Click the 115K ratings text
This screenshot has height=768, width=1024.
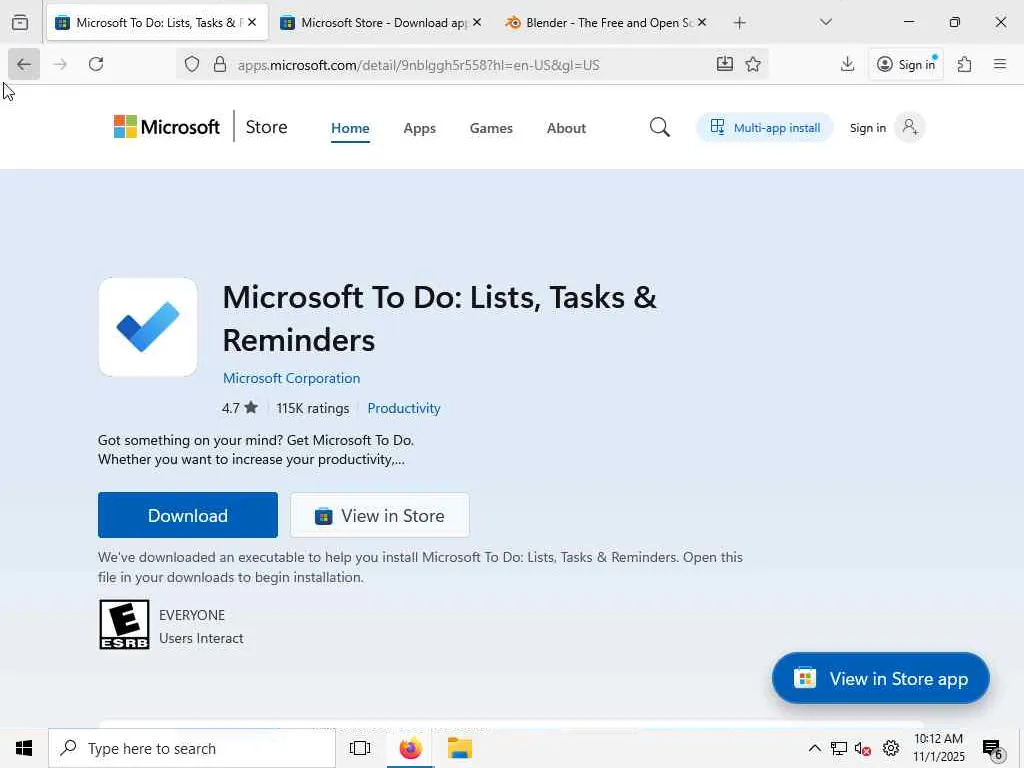tap(313, 408)
